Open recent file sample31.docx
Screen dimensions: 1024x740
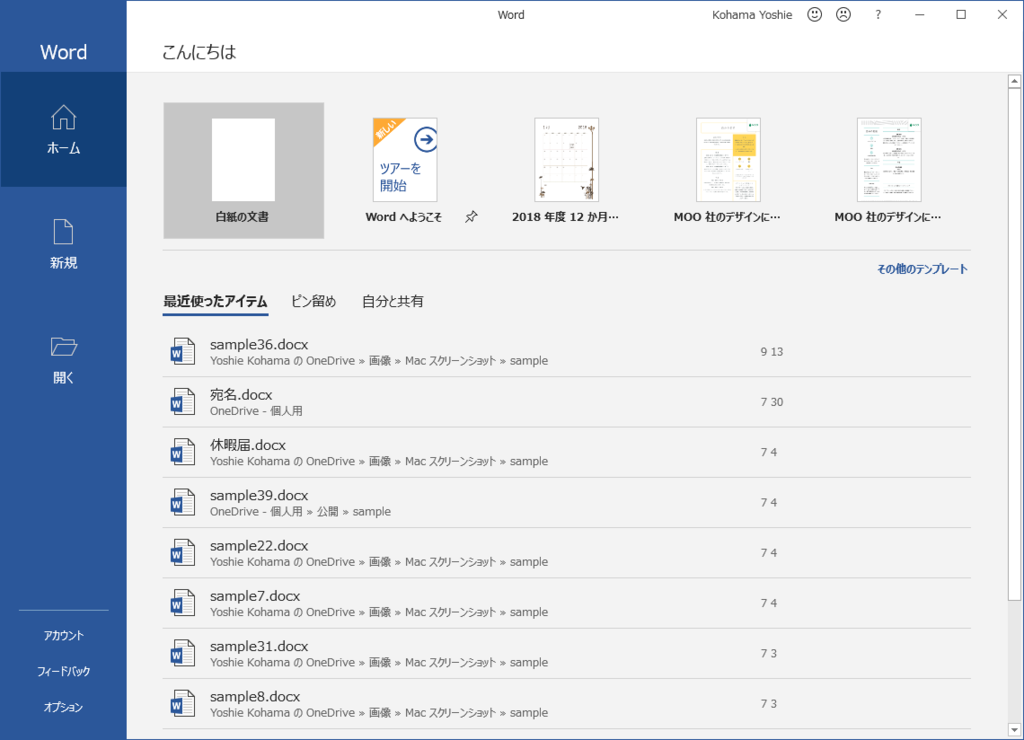[567, 653]
